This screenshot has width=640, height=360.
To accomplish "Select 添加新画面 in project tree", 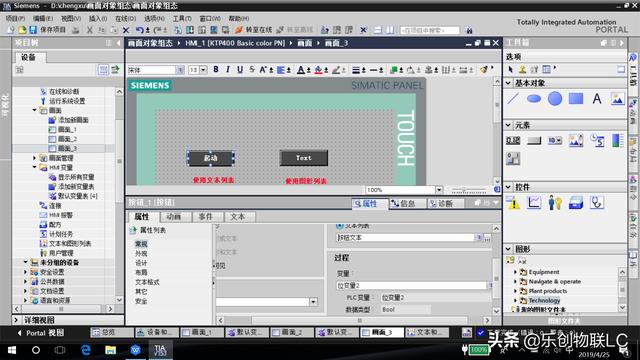I will coord(73,120).
